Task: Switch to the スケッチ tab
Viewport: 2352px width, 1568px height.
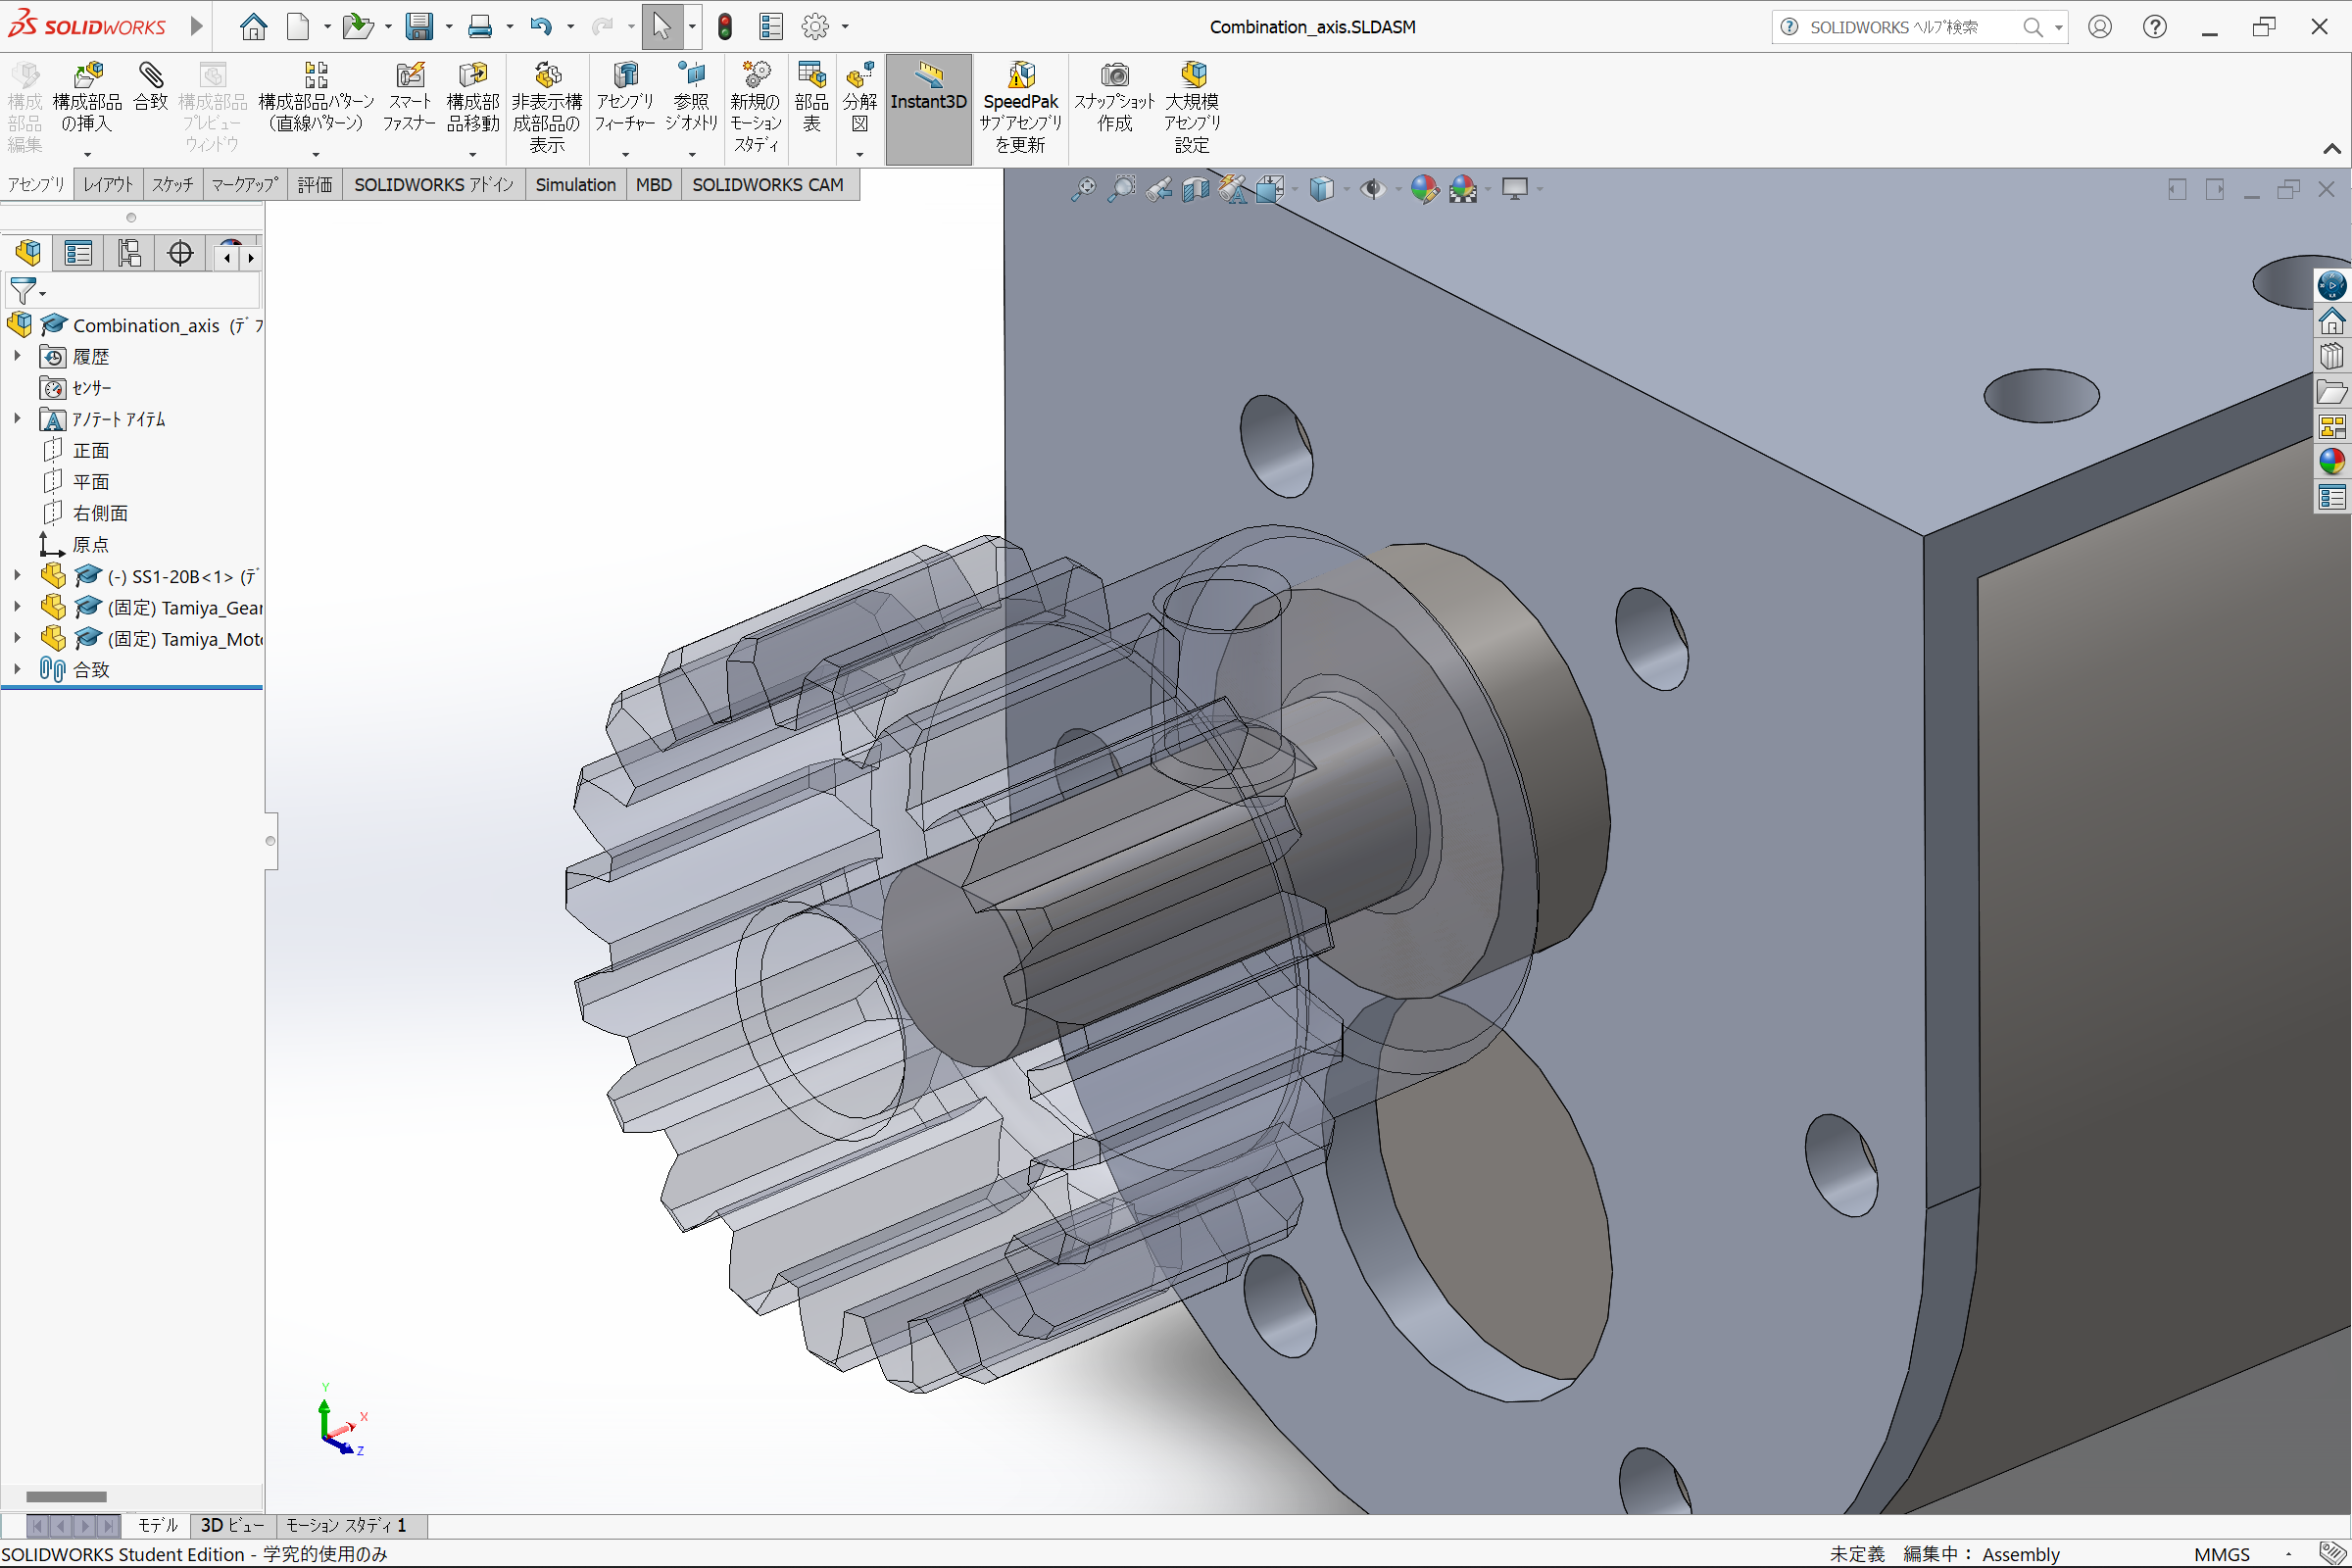Action: [173, 185]
